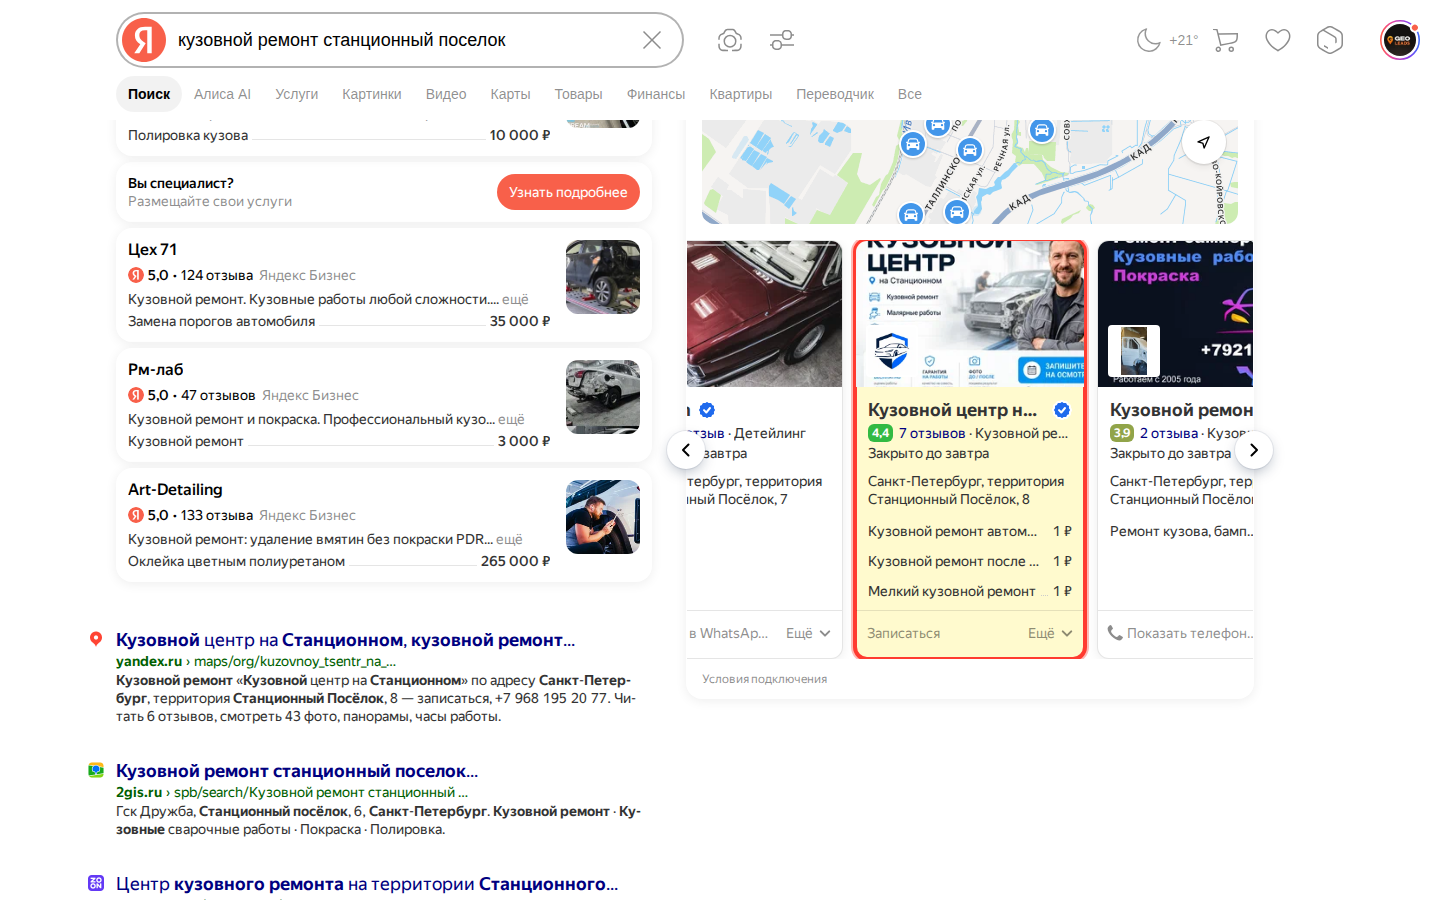The width and height of the screenshot is (1440, 900).
Task: Switch to the Карты tab
Action: [x=510, y=94]
